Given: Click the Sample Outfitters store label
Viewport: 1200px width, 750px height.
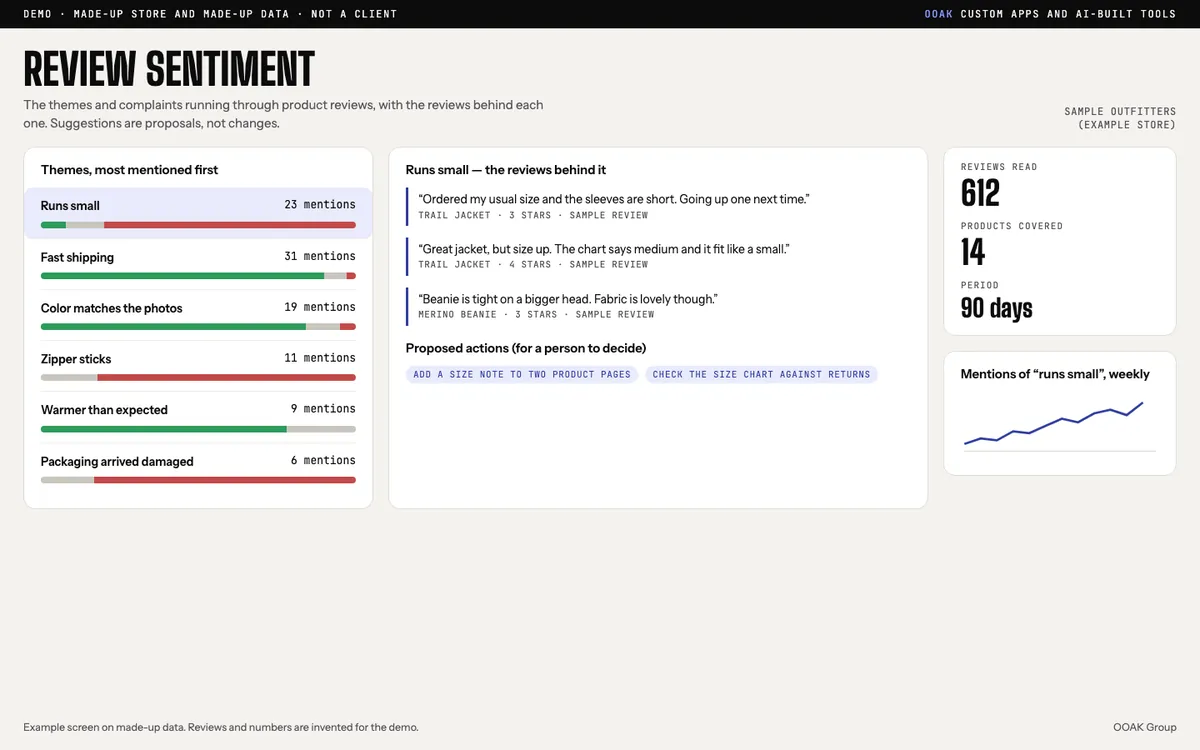Looking at the screenshot, I should (1120, 118).
